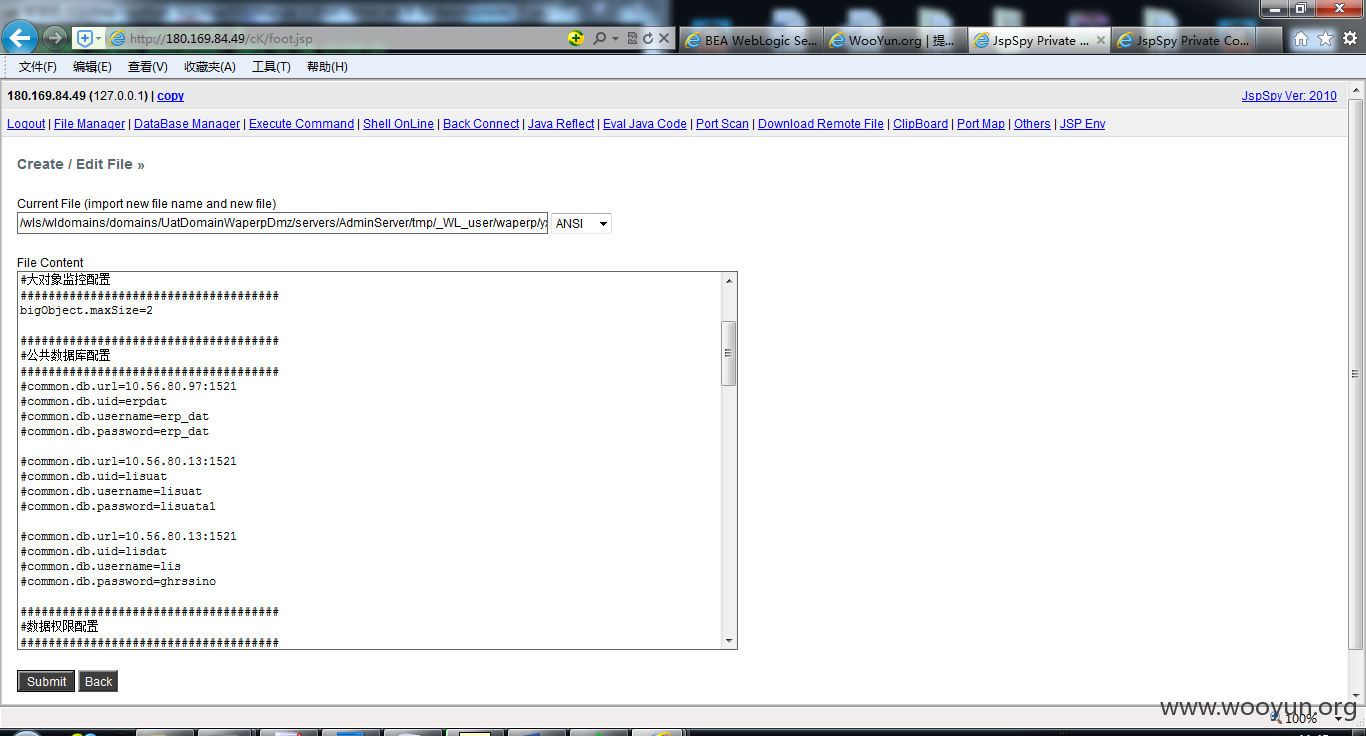
Task: Click the line #common.db.password=ghrssino
Action: click(x=118, y=581)
